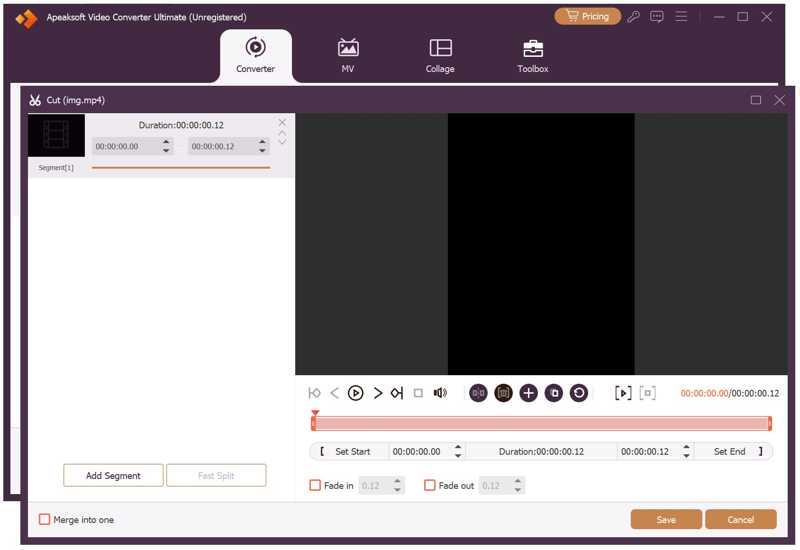Click the Fast Split button
The width and height of the screenshot is (800, 550).
[216, 476]
